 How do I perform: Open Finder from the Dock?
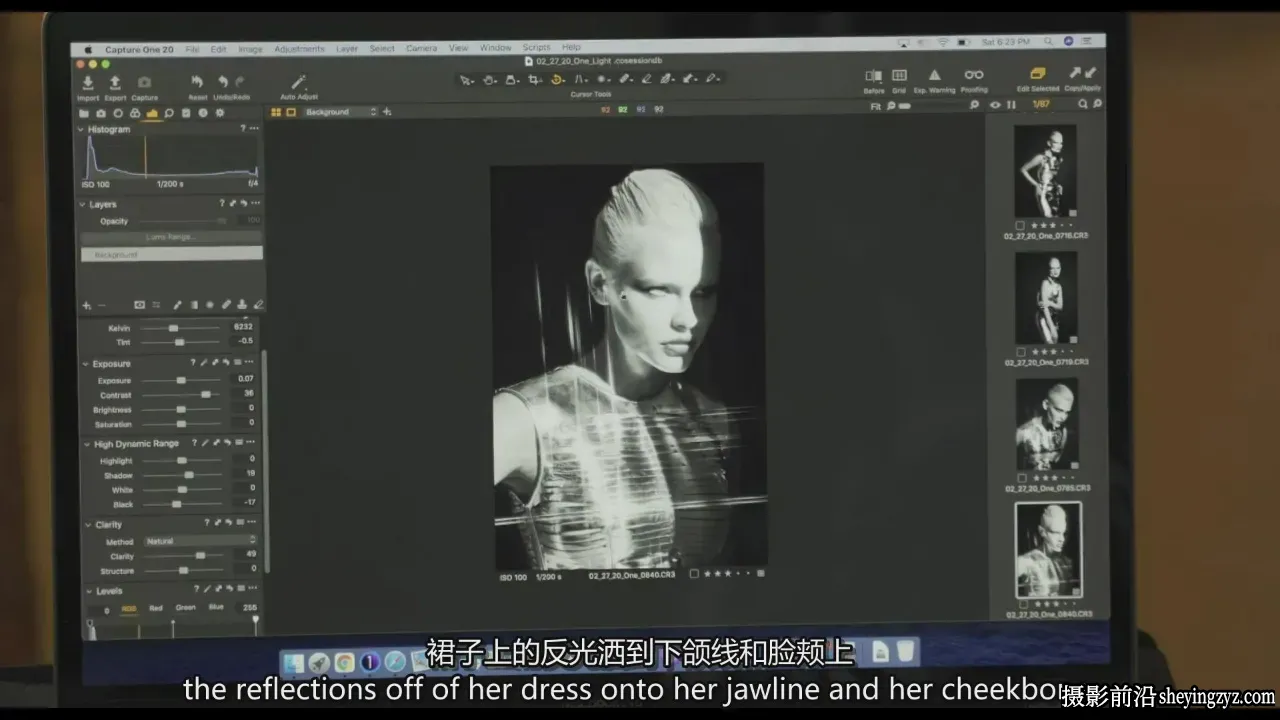tap(295, 662)
